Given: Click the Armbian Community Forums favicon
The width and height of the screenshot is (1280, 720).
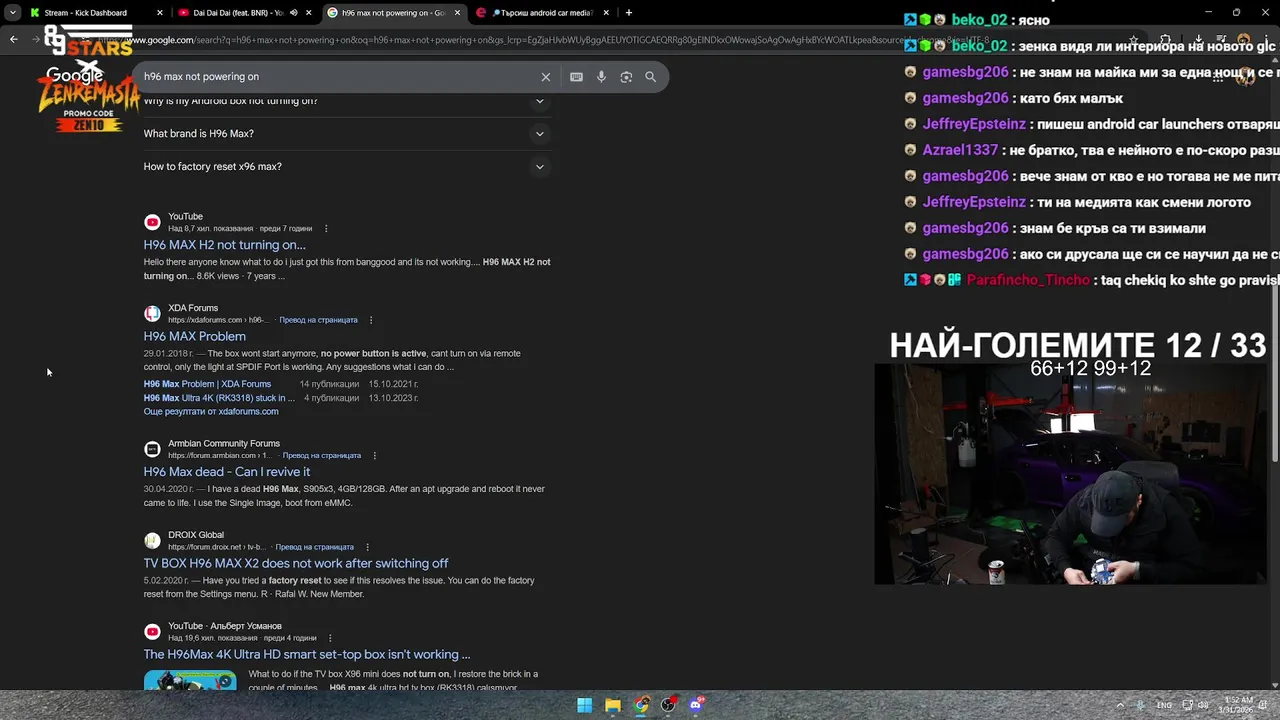Looking at the screenshot, I should [152, 450].
